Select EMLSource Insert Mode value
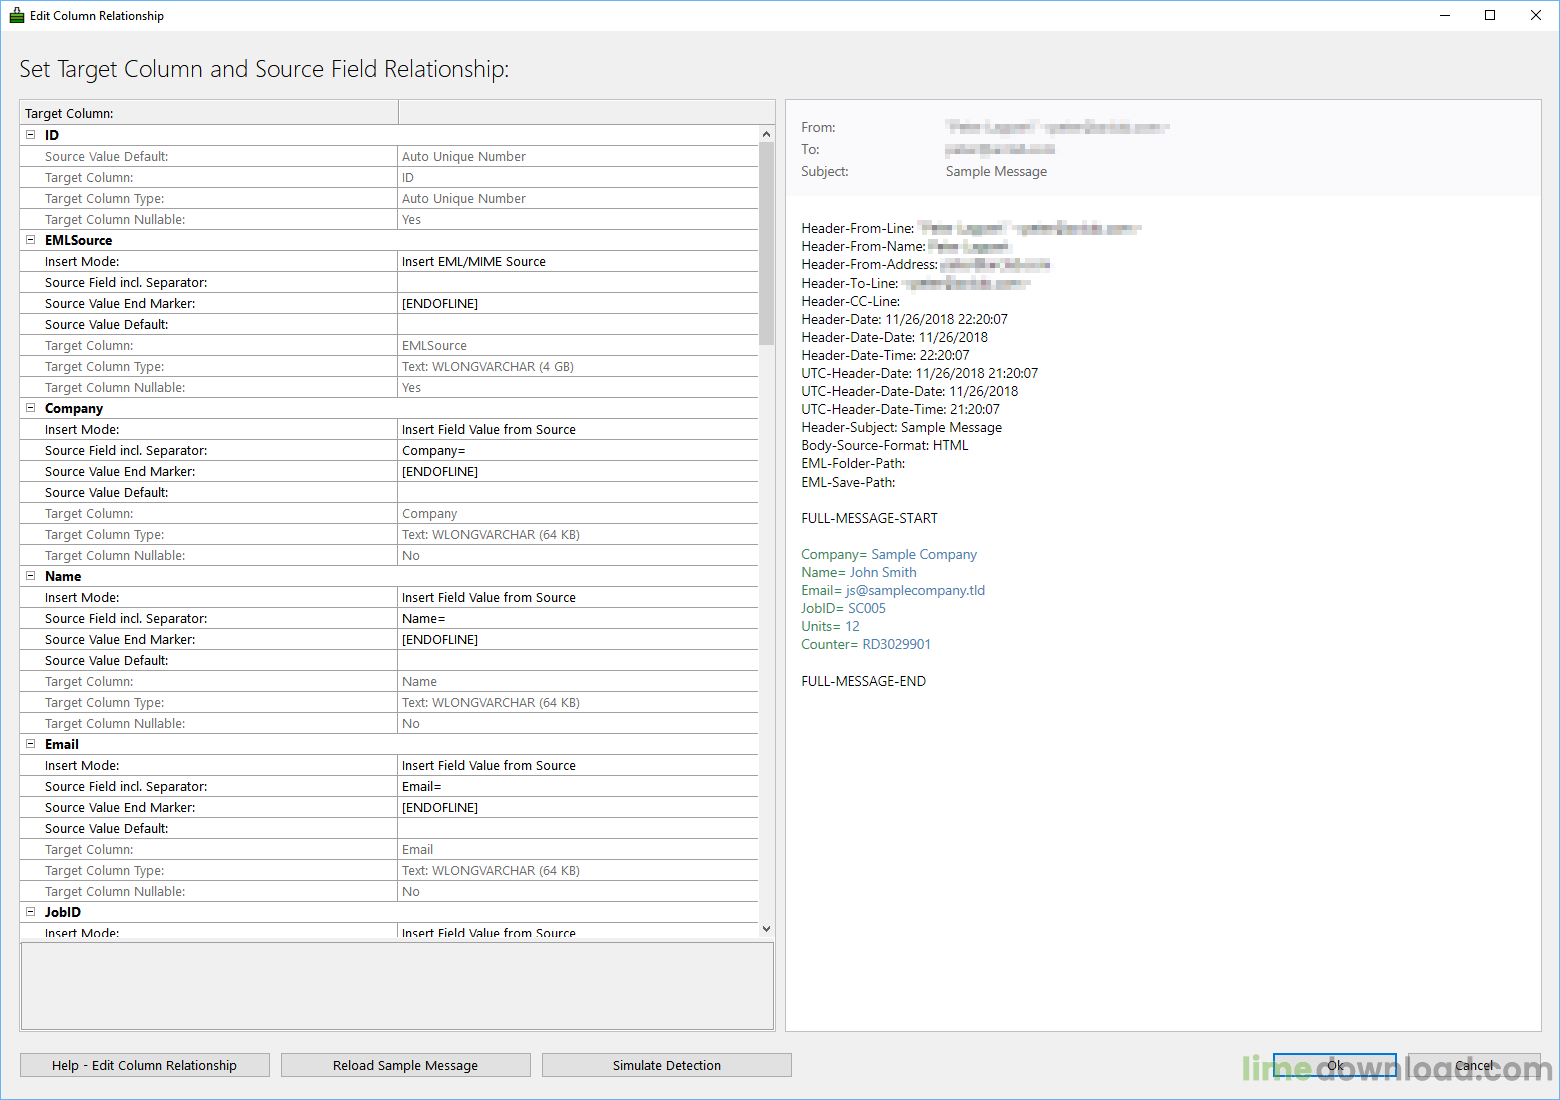The width and height of the screenshot is (1560, 1100). coord(577,262)
